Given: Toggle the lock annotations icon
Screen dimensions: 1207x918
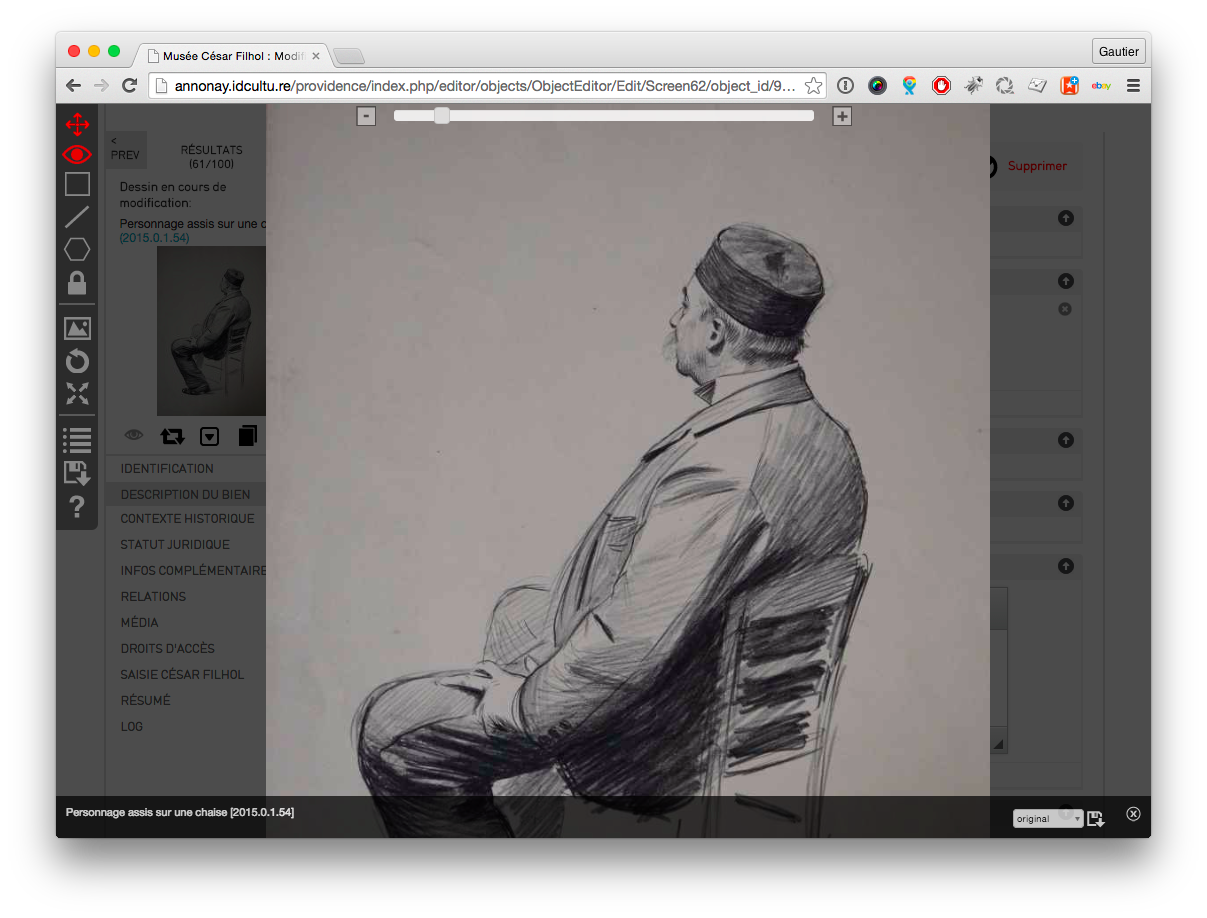Looking at the screenshot, I should 77,282.
